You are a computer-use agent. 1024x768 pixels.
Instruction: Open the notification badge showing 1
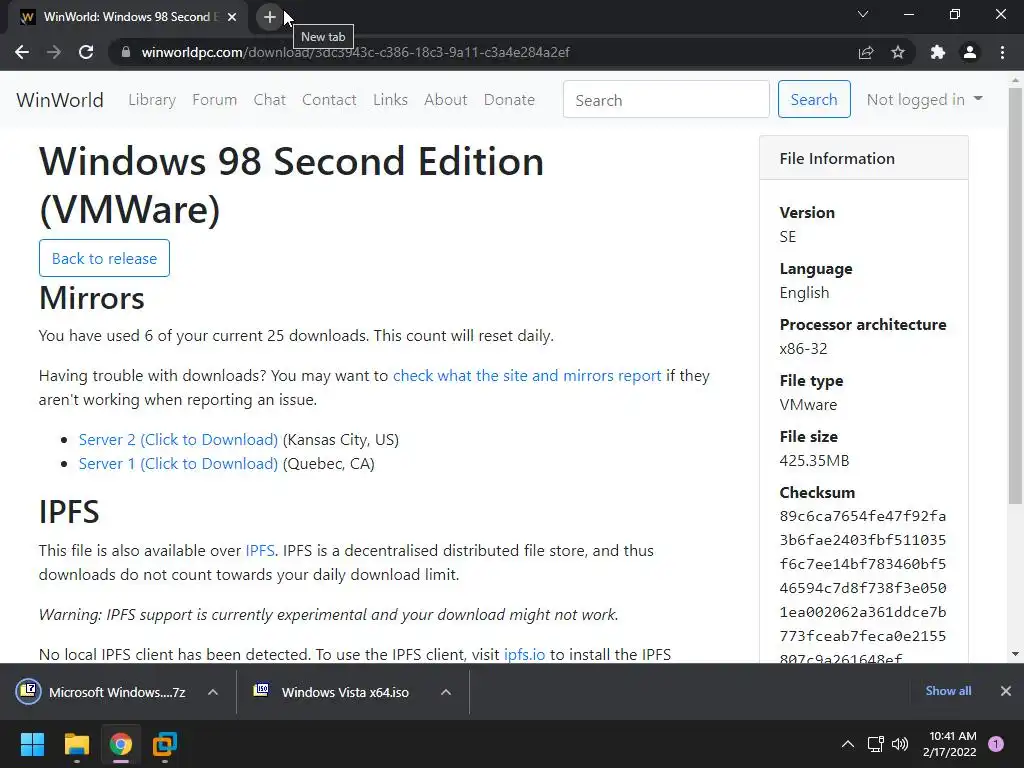pyautogui.click(x=996, y=744)
